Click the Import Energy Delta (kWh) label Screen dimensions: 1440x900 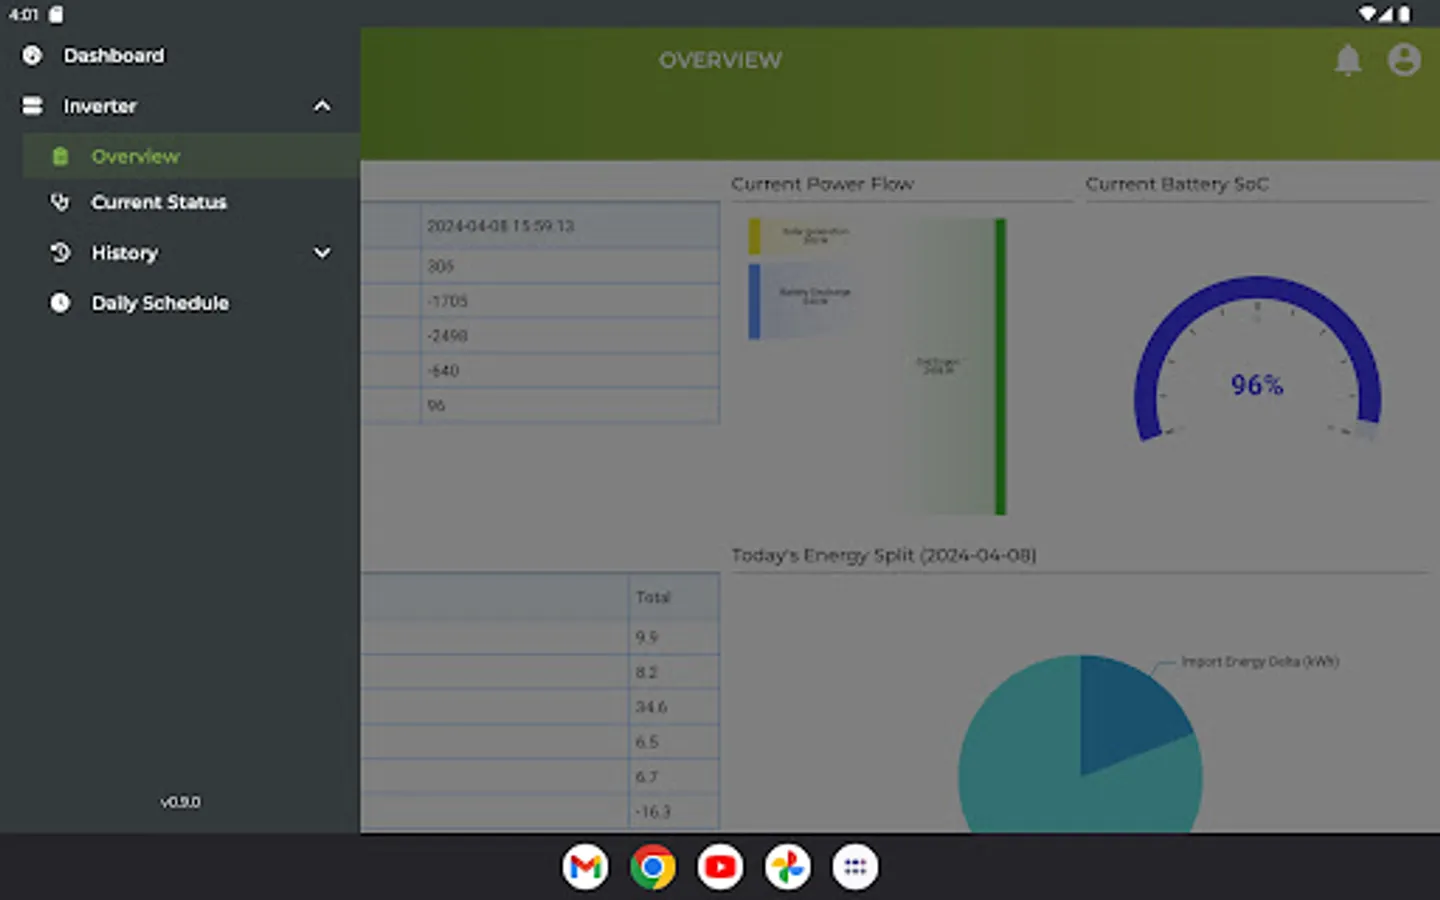[x=1260, y=661]
